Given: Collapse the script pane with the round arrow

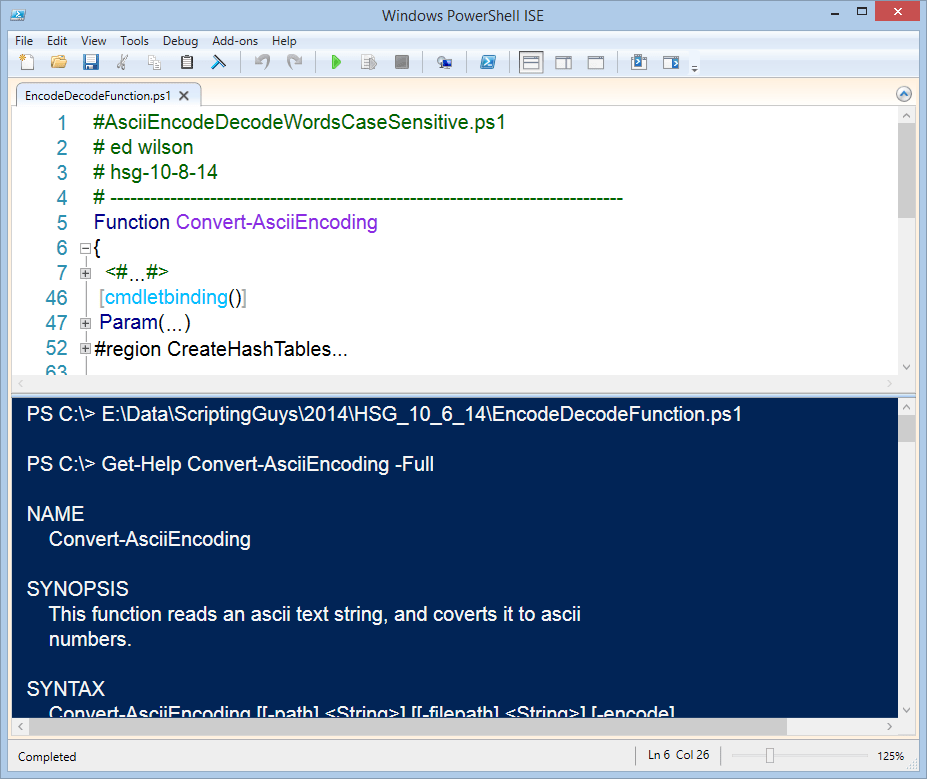Looking at the screenshot, I should pyautogui.click(x=903, y=94).
